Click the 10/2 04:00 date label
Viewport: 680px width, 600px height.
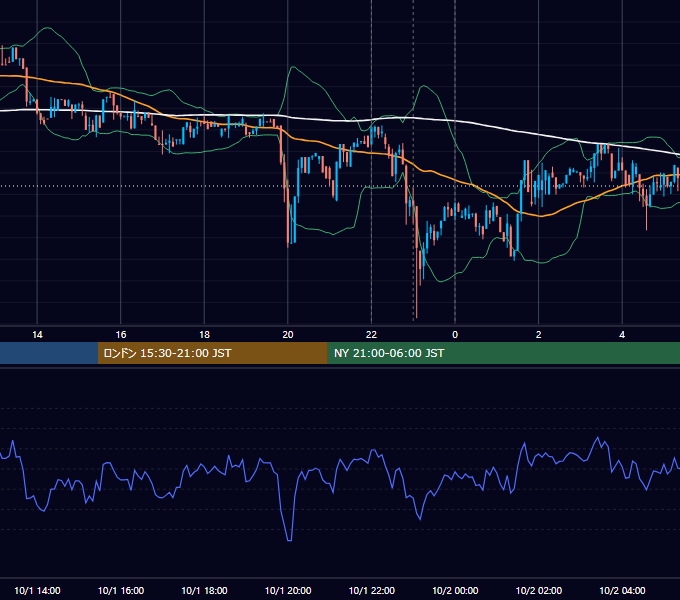622,590
